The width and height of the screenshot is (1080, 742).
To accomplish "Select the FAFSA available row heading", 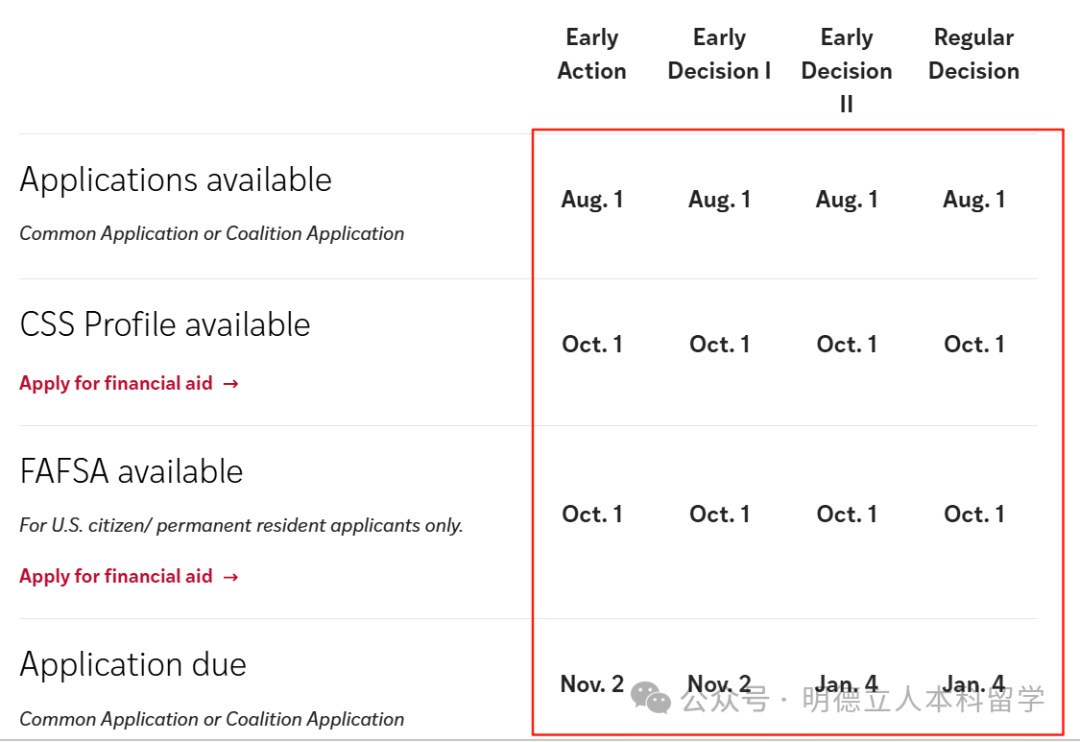I will (x=131, y=471).
